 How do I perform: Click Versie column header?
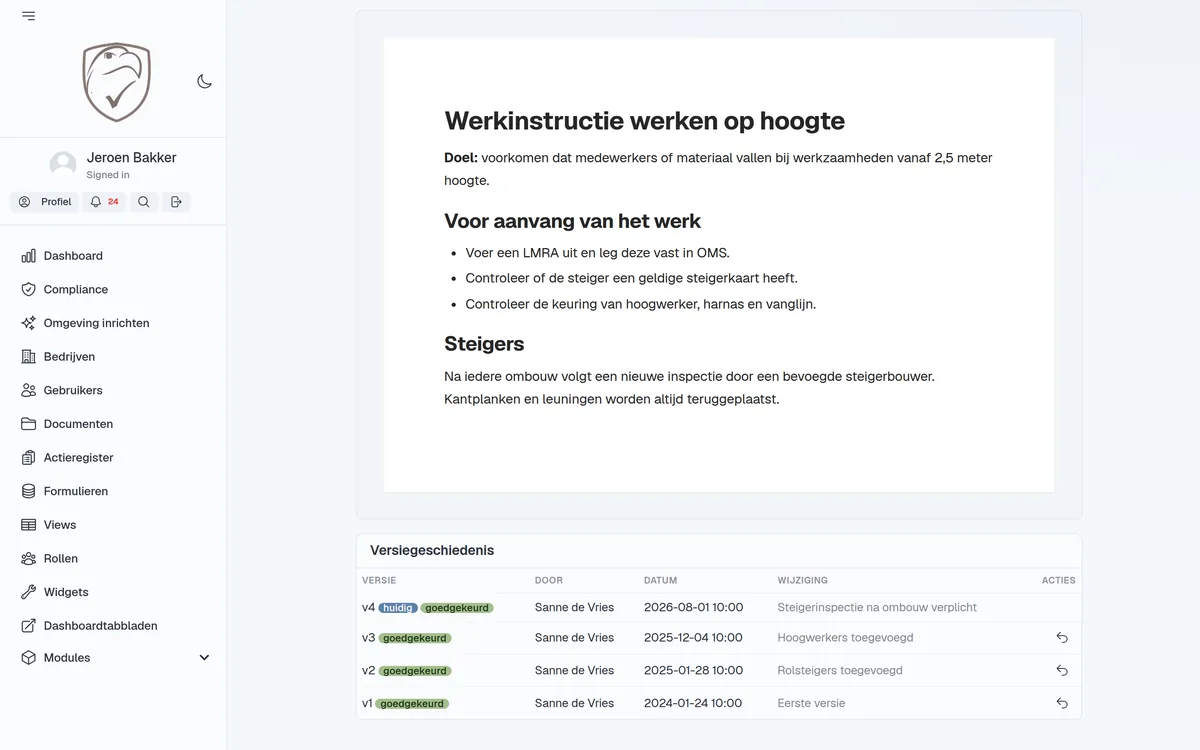click(379, 580)
